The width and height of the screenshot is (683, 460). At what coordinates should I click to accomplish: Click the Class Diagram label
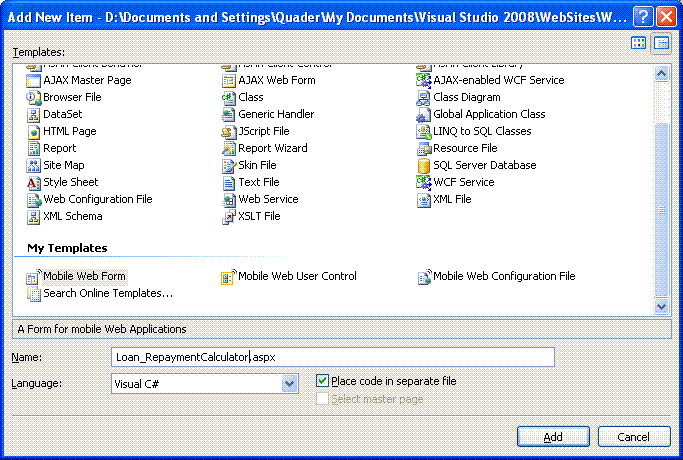click(467, 97)
